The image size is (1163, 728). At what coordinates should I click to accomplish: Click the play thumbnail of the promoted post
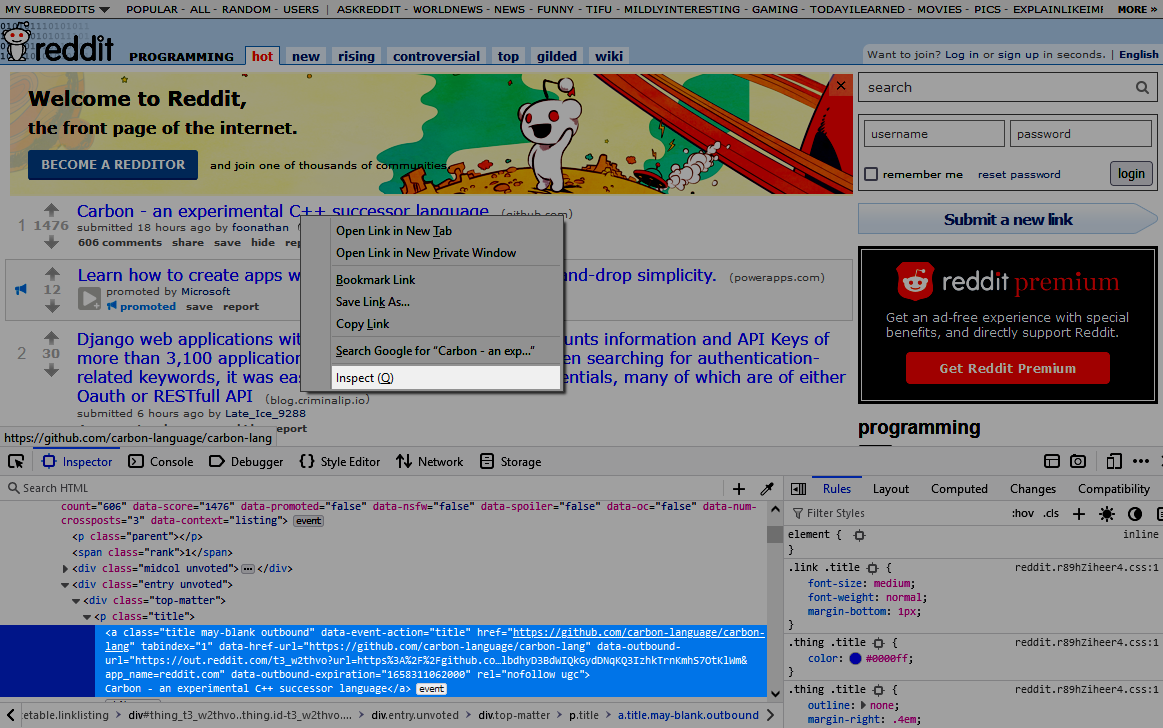tap(89, 299)
